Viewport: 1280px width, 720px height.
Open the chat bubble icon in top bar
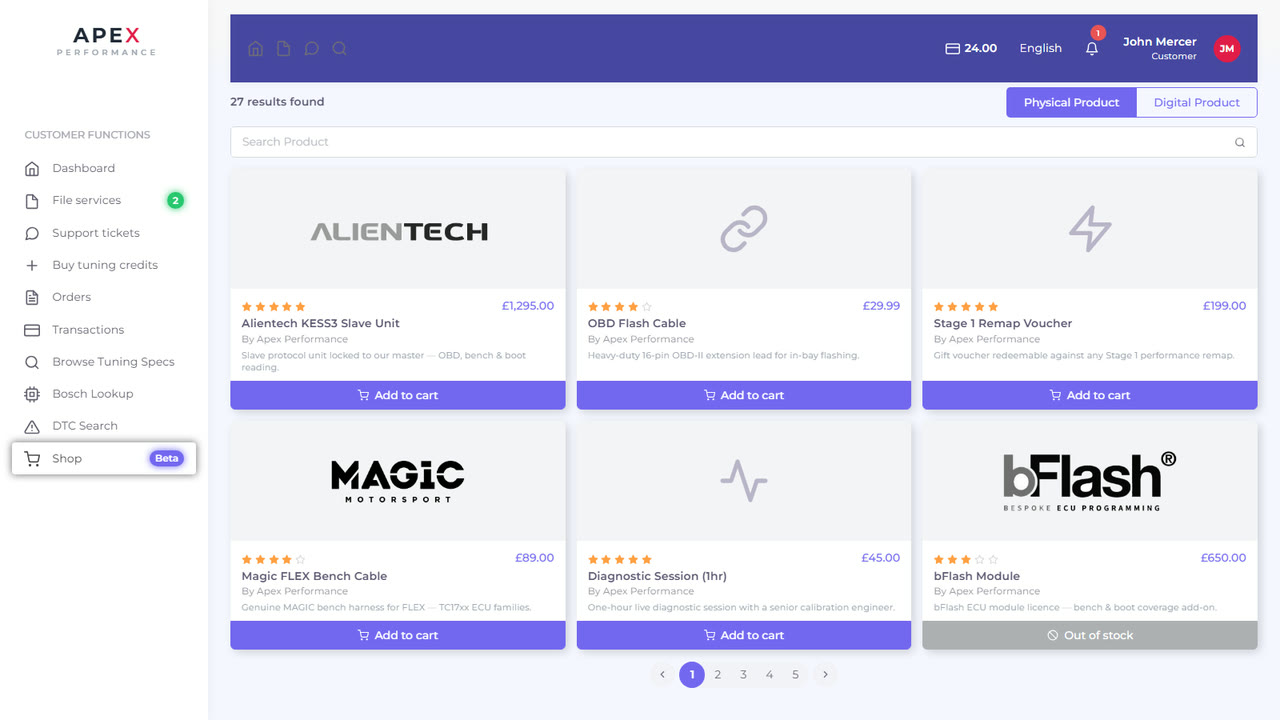pos(312,48)
